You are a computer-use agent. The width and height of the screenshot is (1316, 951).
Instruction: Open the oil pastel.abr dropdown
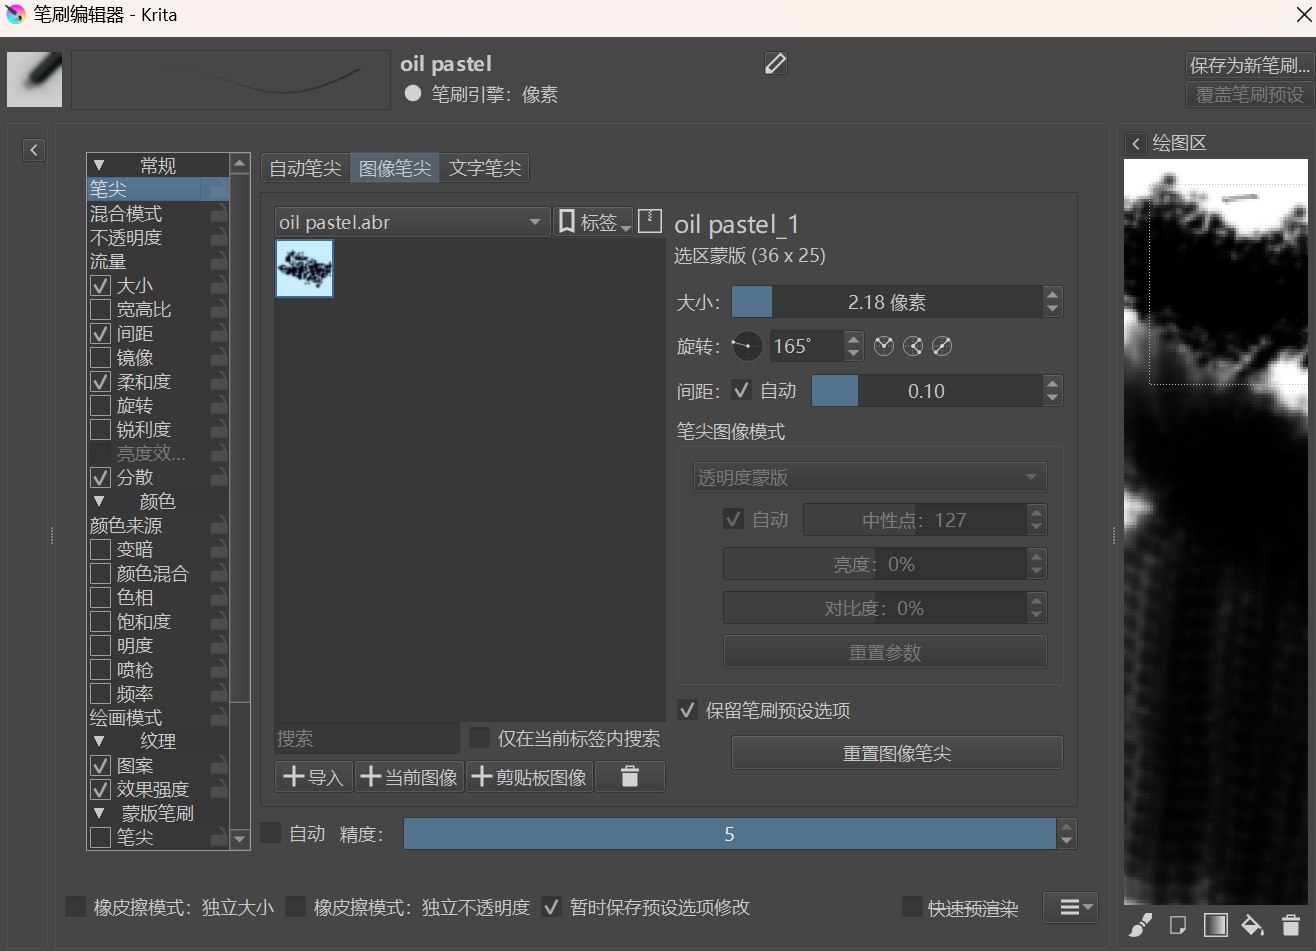click(x=412, y=222)
